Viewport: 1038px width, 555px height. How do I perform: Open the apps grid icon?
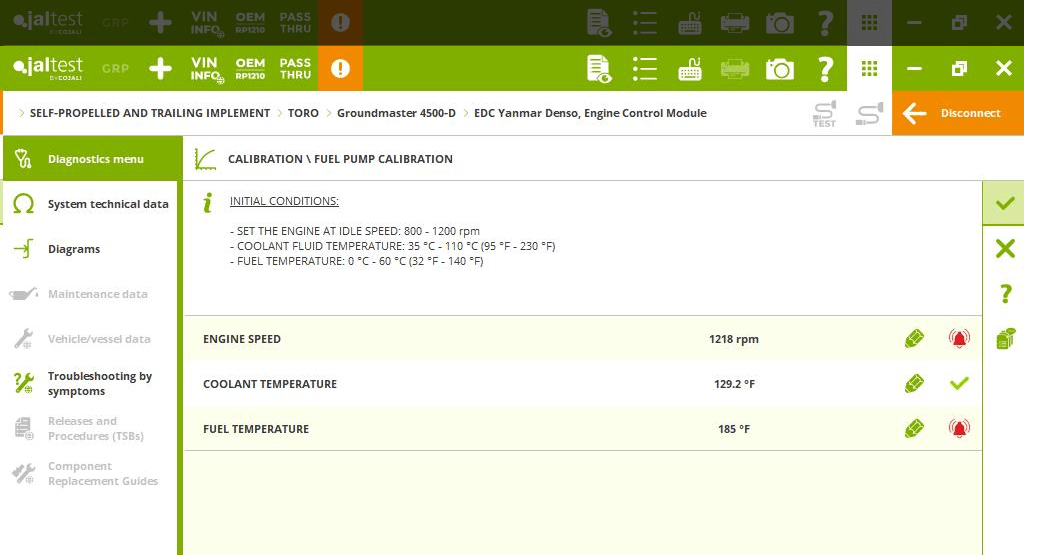[869, 68]
